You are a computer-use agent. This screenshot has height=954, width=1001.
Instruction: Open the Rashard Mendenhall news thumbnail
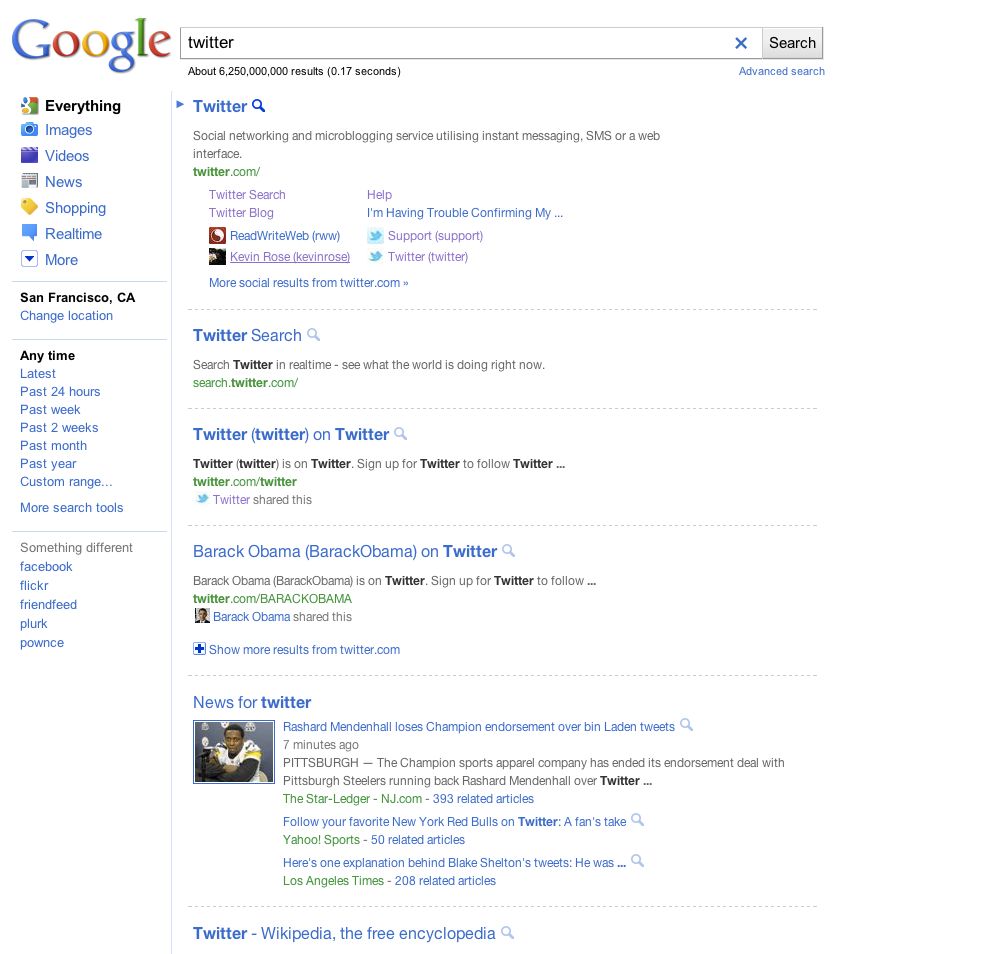click(234, 752)
